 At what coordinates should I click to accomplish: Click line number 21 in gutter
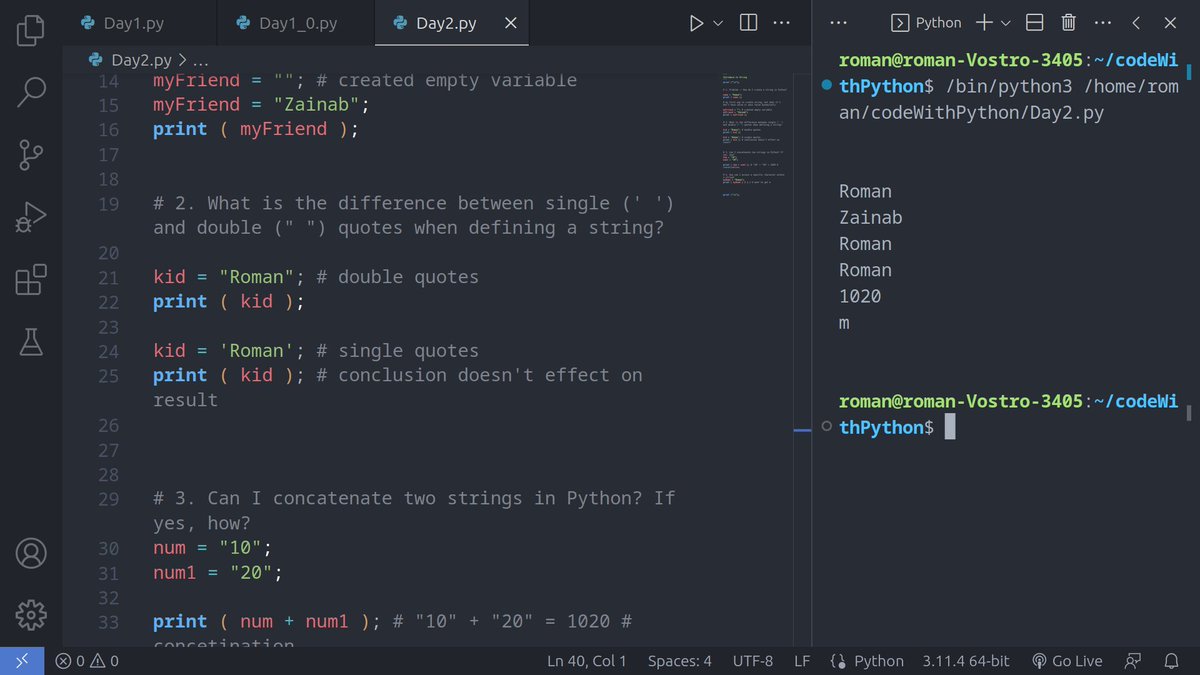click(x=108, y=278)
